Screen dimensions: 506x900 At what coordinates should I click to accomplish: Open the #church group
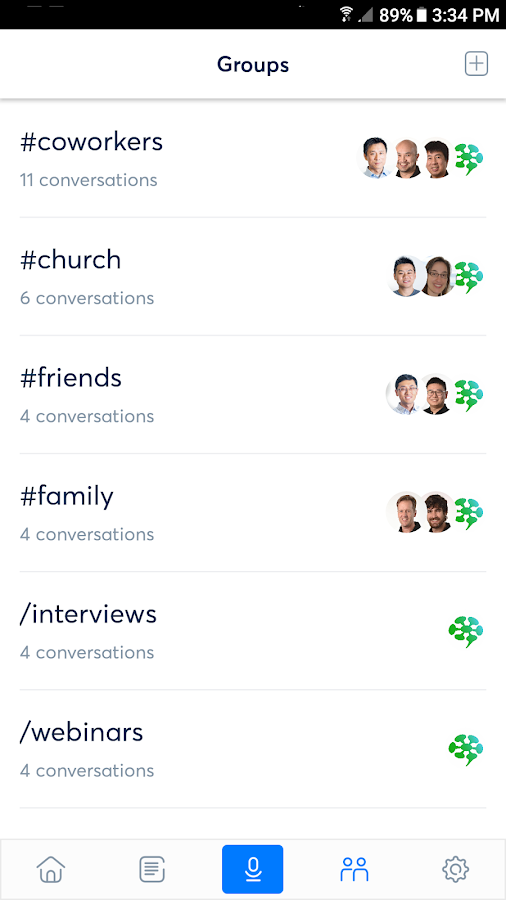tap(253, 277)
